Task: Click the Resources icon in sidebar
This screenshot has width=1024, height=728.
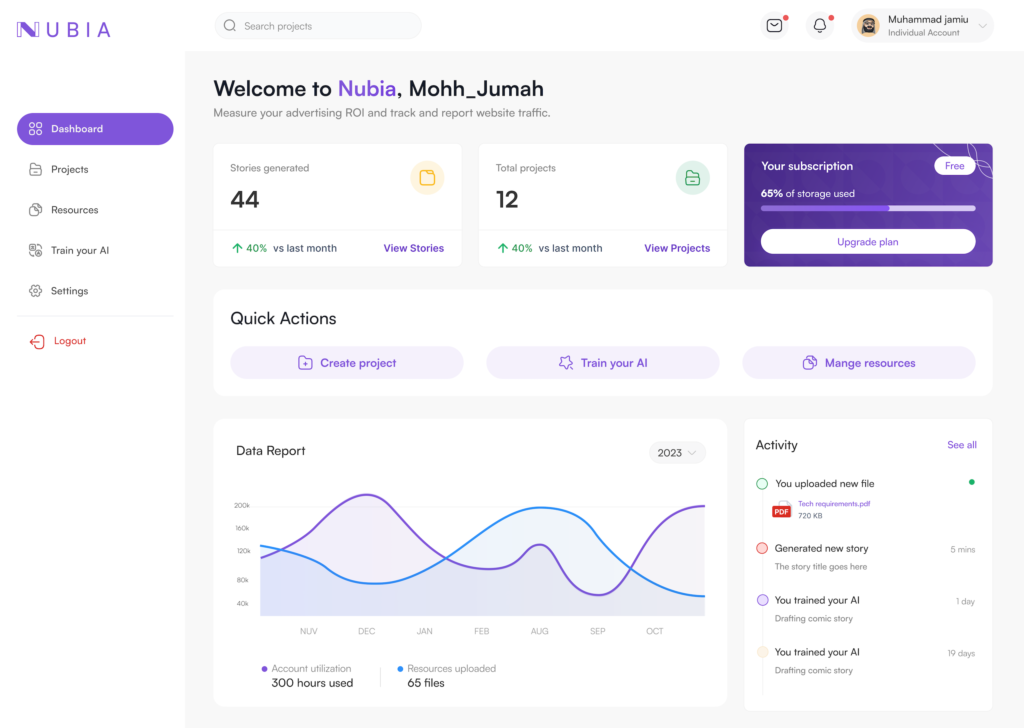Action: 35,210
